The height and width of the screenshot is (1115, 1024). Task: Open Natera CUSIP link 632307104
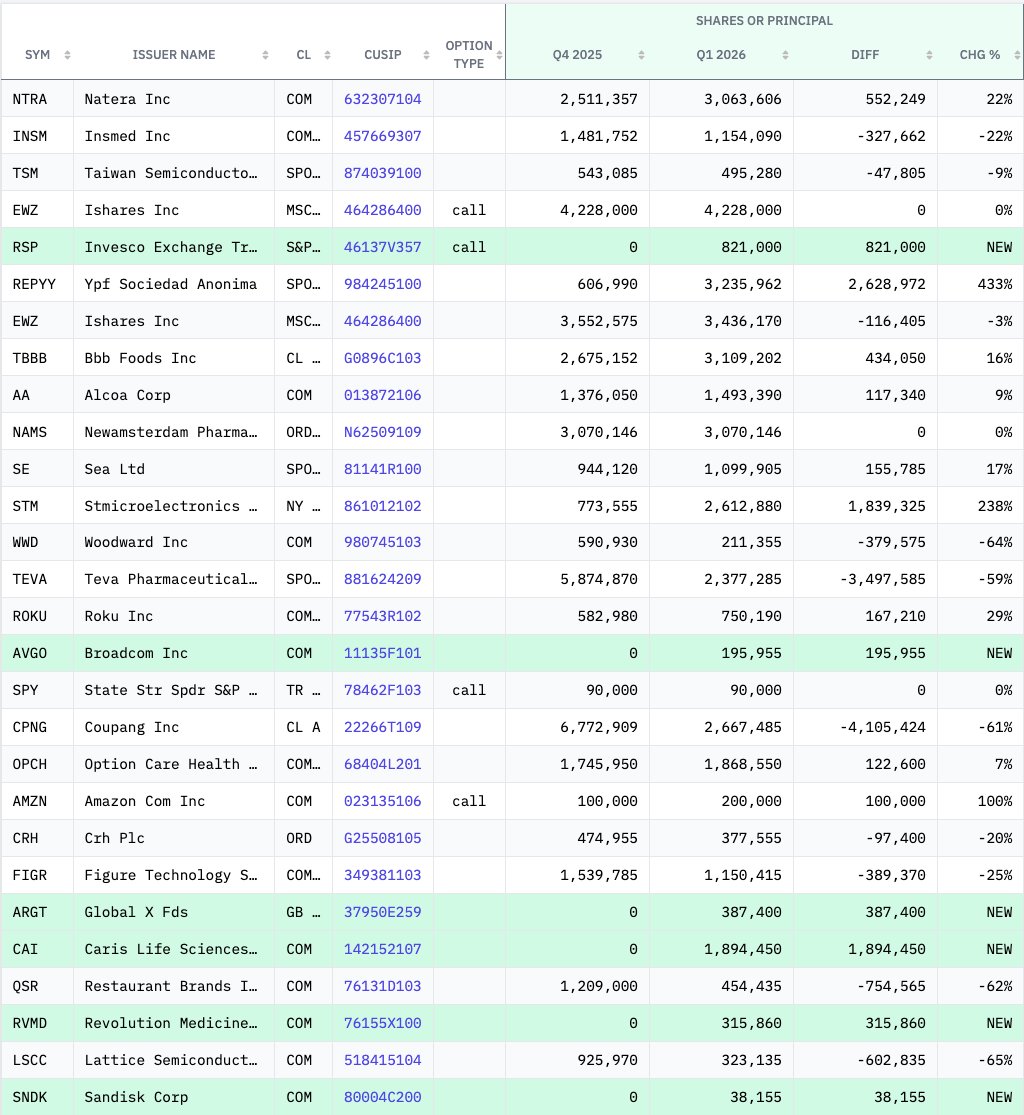pos(383,100)
